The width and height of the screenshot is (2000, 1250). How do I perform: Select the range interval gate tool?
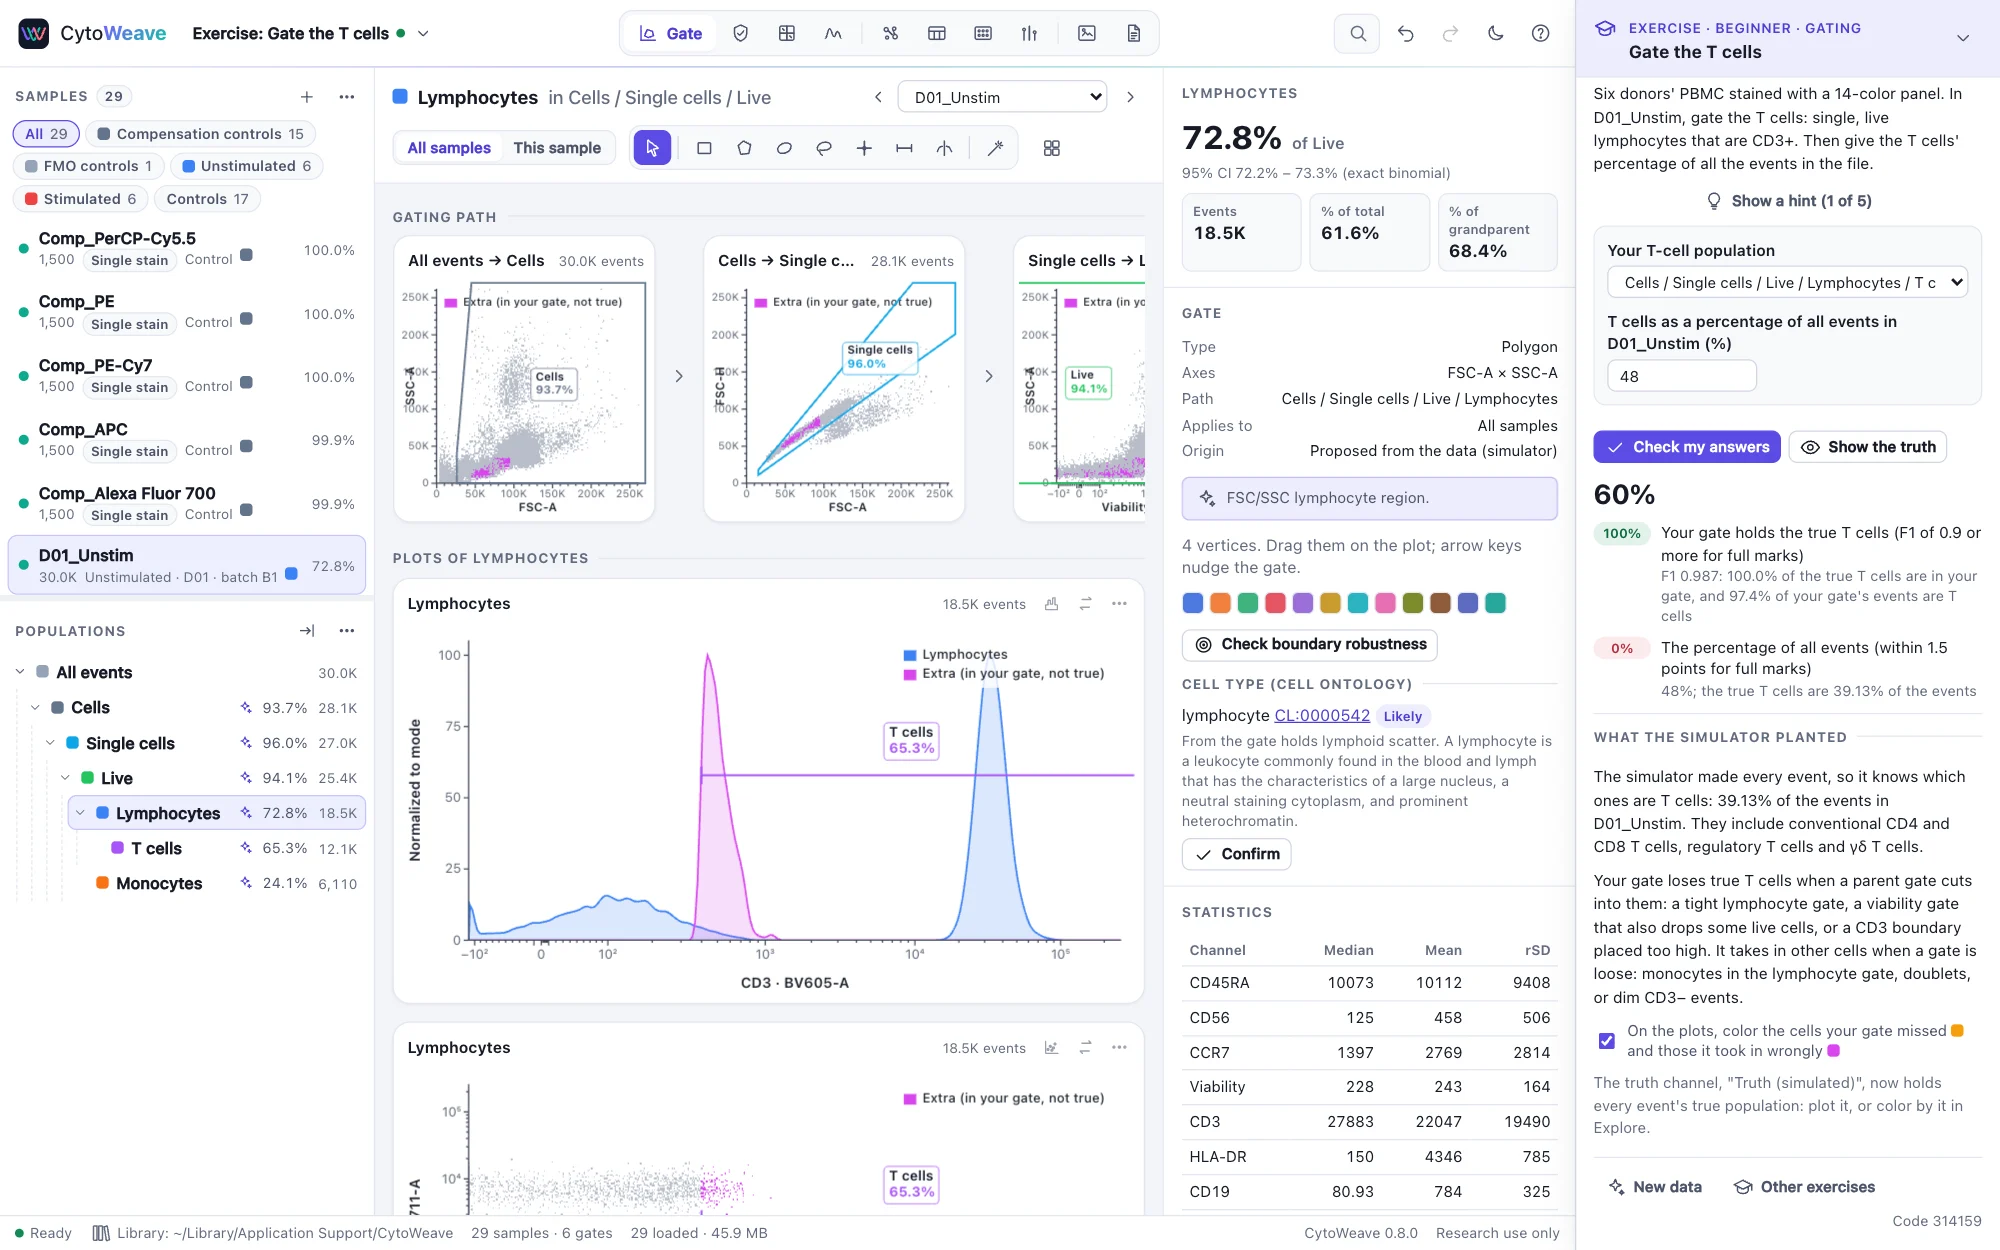[x=904, y=148]
